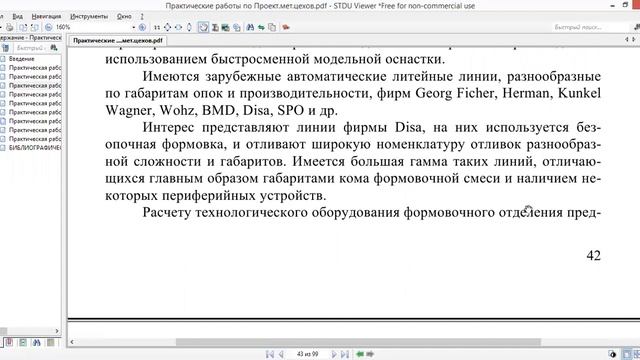
Task: Click the actual size 1:1 icon
Action: click(x=157, y=27)
